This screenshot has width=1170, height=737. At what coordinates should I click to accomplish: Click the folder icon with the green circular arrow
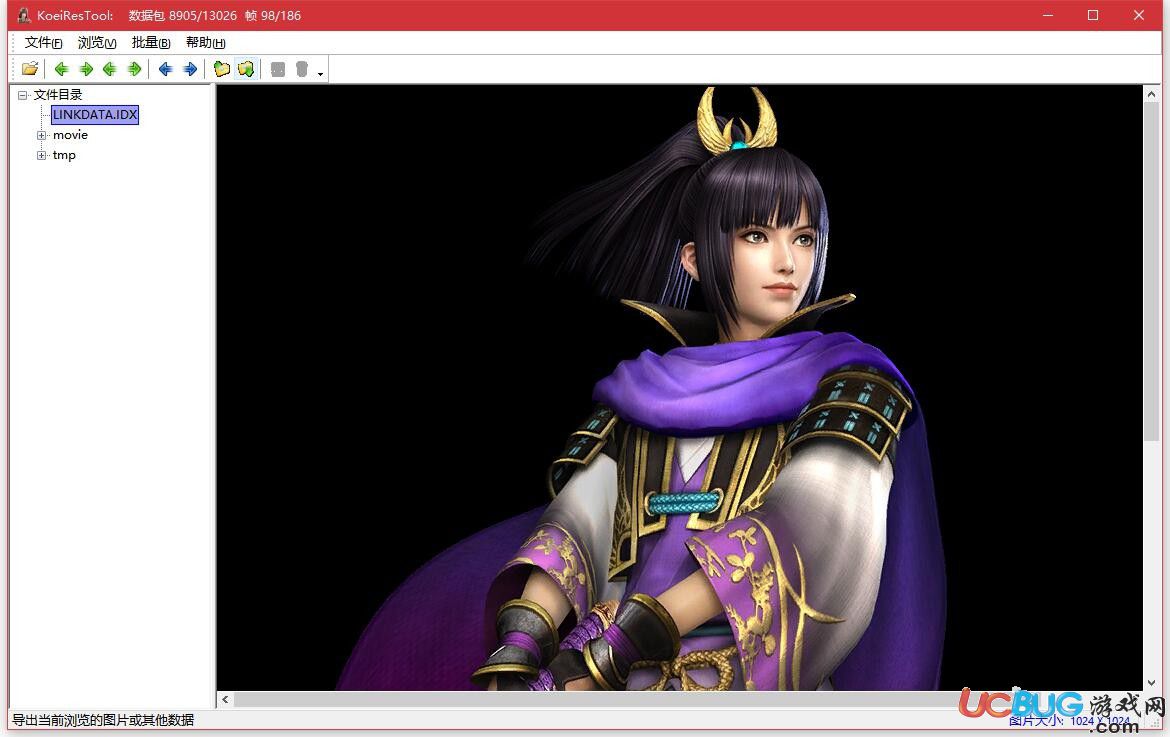click(x=222, y=69)
